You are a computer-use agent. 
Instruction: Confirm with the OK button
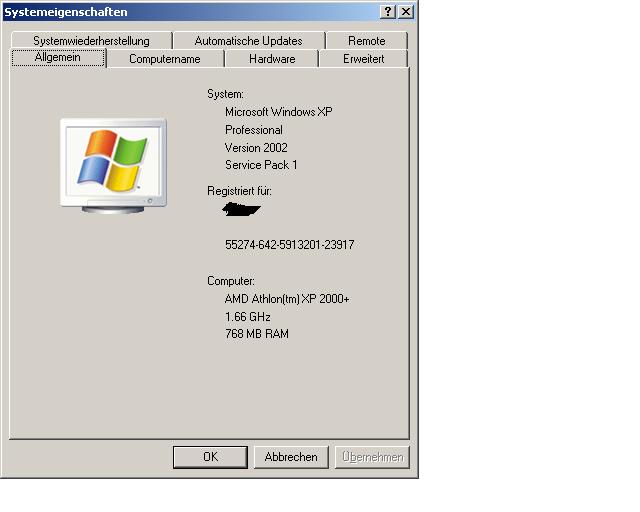pos(210,457)
